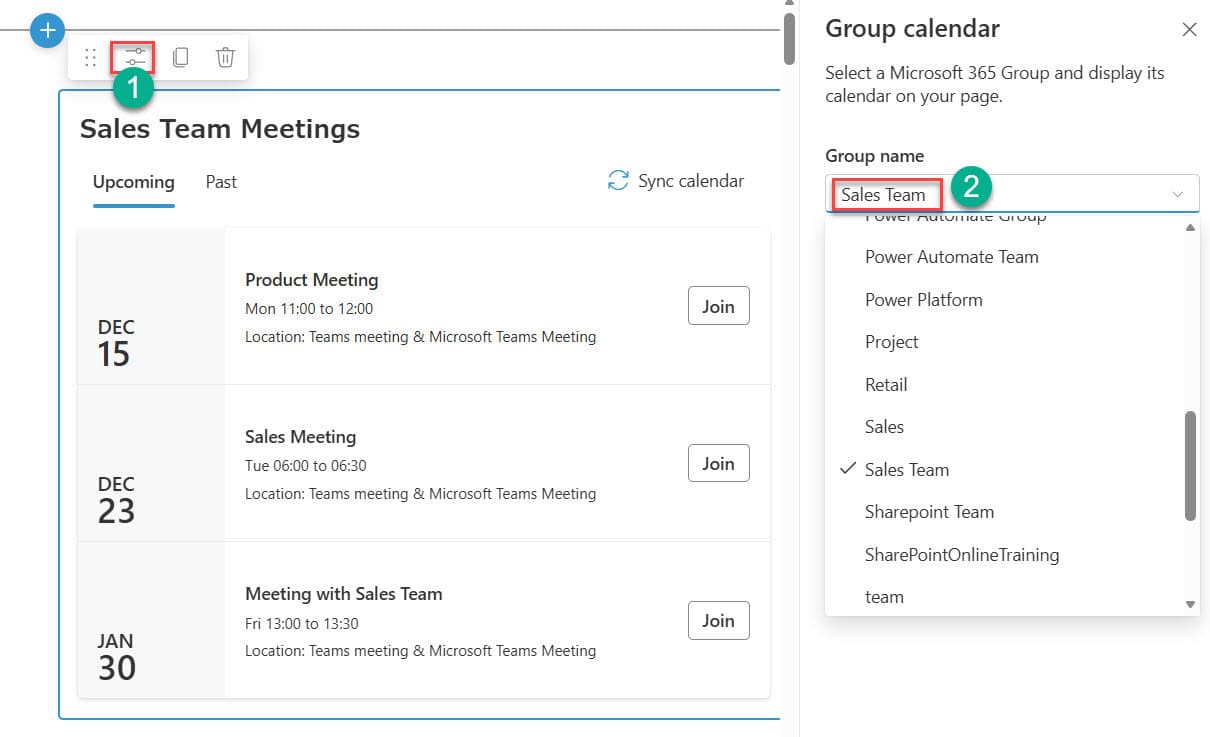Screen dimensions: 1210x737
Task: Select Retail from the group list
Action: 886,384
